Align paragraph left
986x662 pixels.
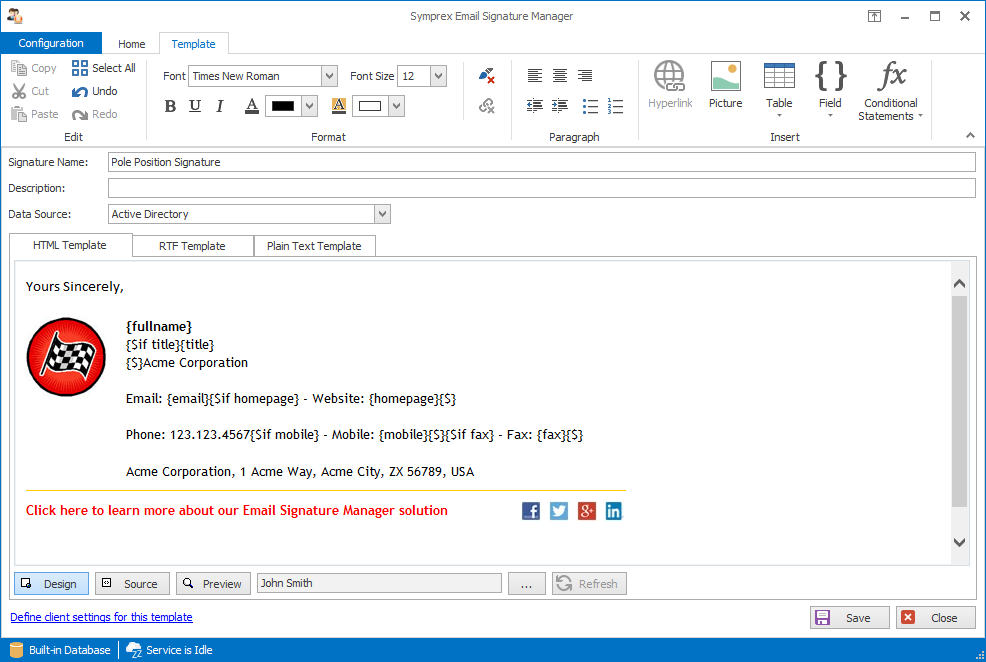[x=535, y=76]
